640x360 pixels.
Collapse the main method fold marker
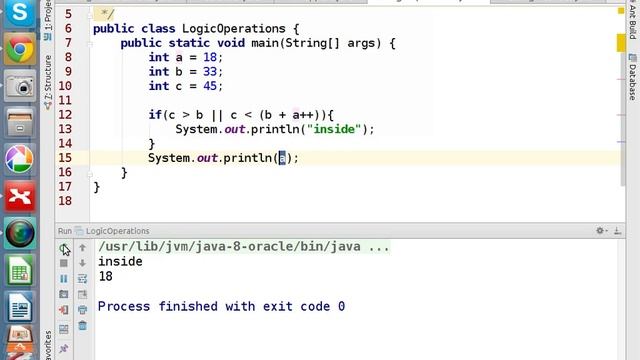coord(90,43)
